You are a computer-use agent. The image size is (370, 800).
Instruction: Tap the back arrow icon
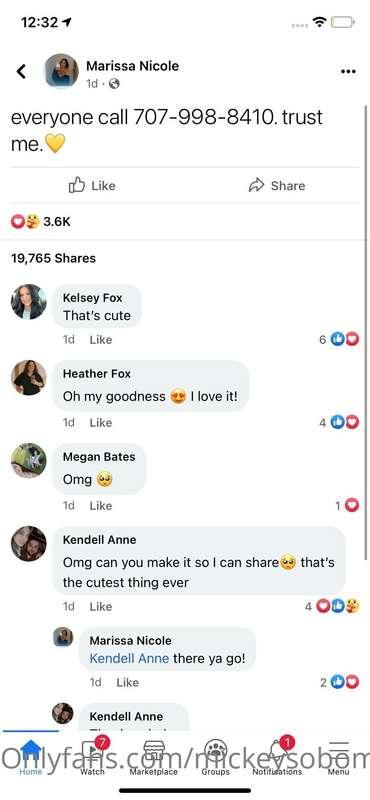tap(21, 71)
